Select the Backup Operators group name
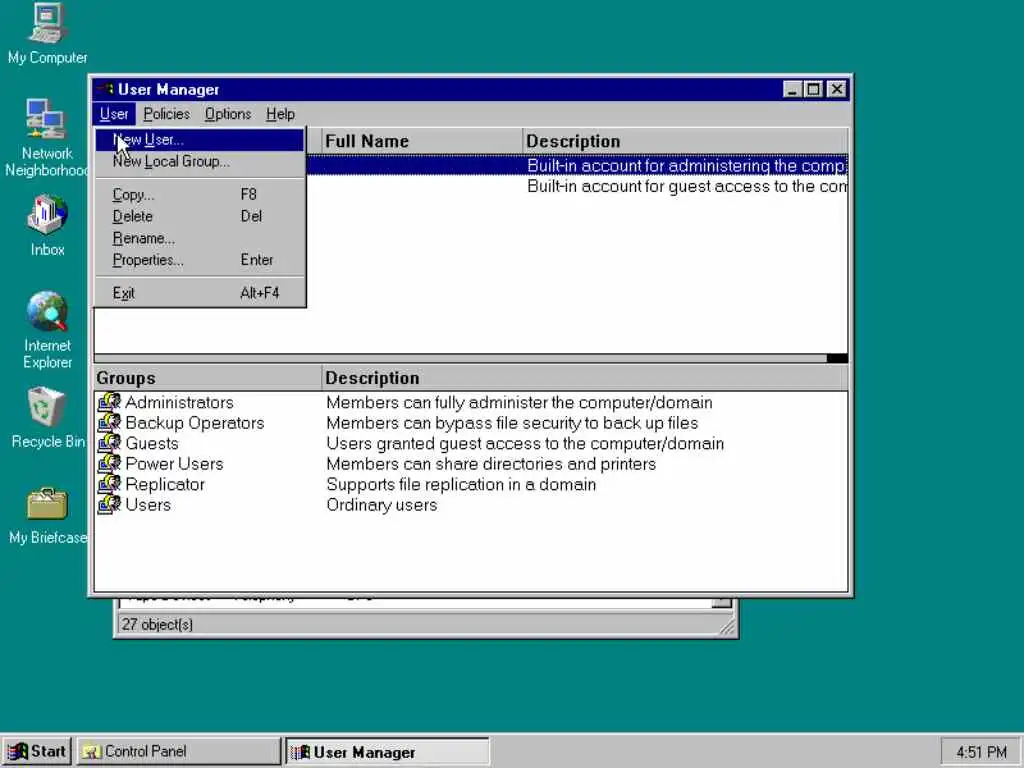The width and height of the screenshot is (1024, 768). click(195, 423)
